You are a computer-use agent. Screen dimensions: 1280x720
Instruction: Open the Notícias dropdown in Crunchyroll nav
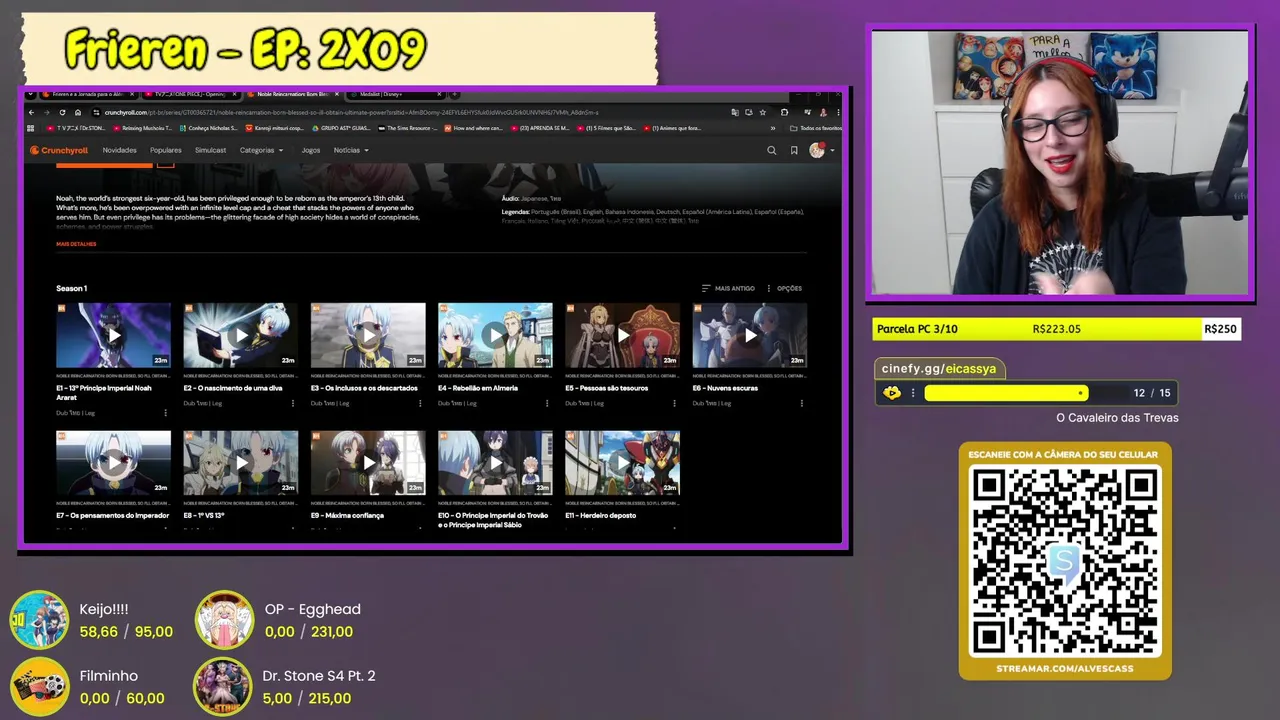(351, 150)
